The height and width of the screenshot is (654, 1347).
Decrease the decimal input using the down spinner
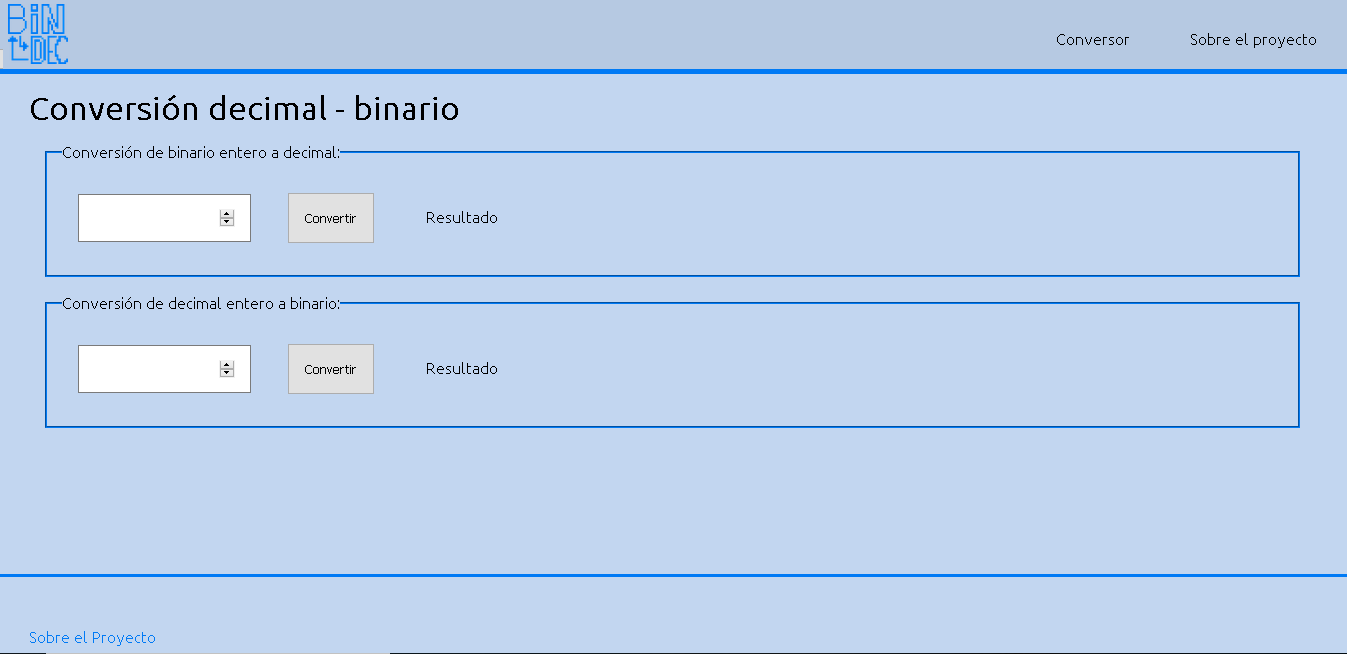click(227, 373)
